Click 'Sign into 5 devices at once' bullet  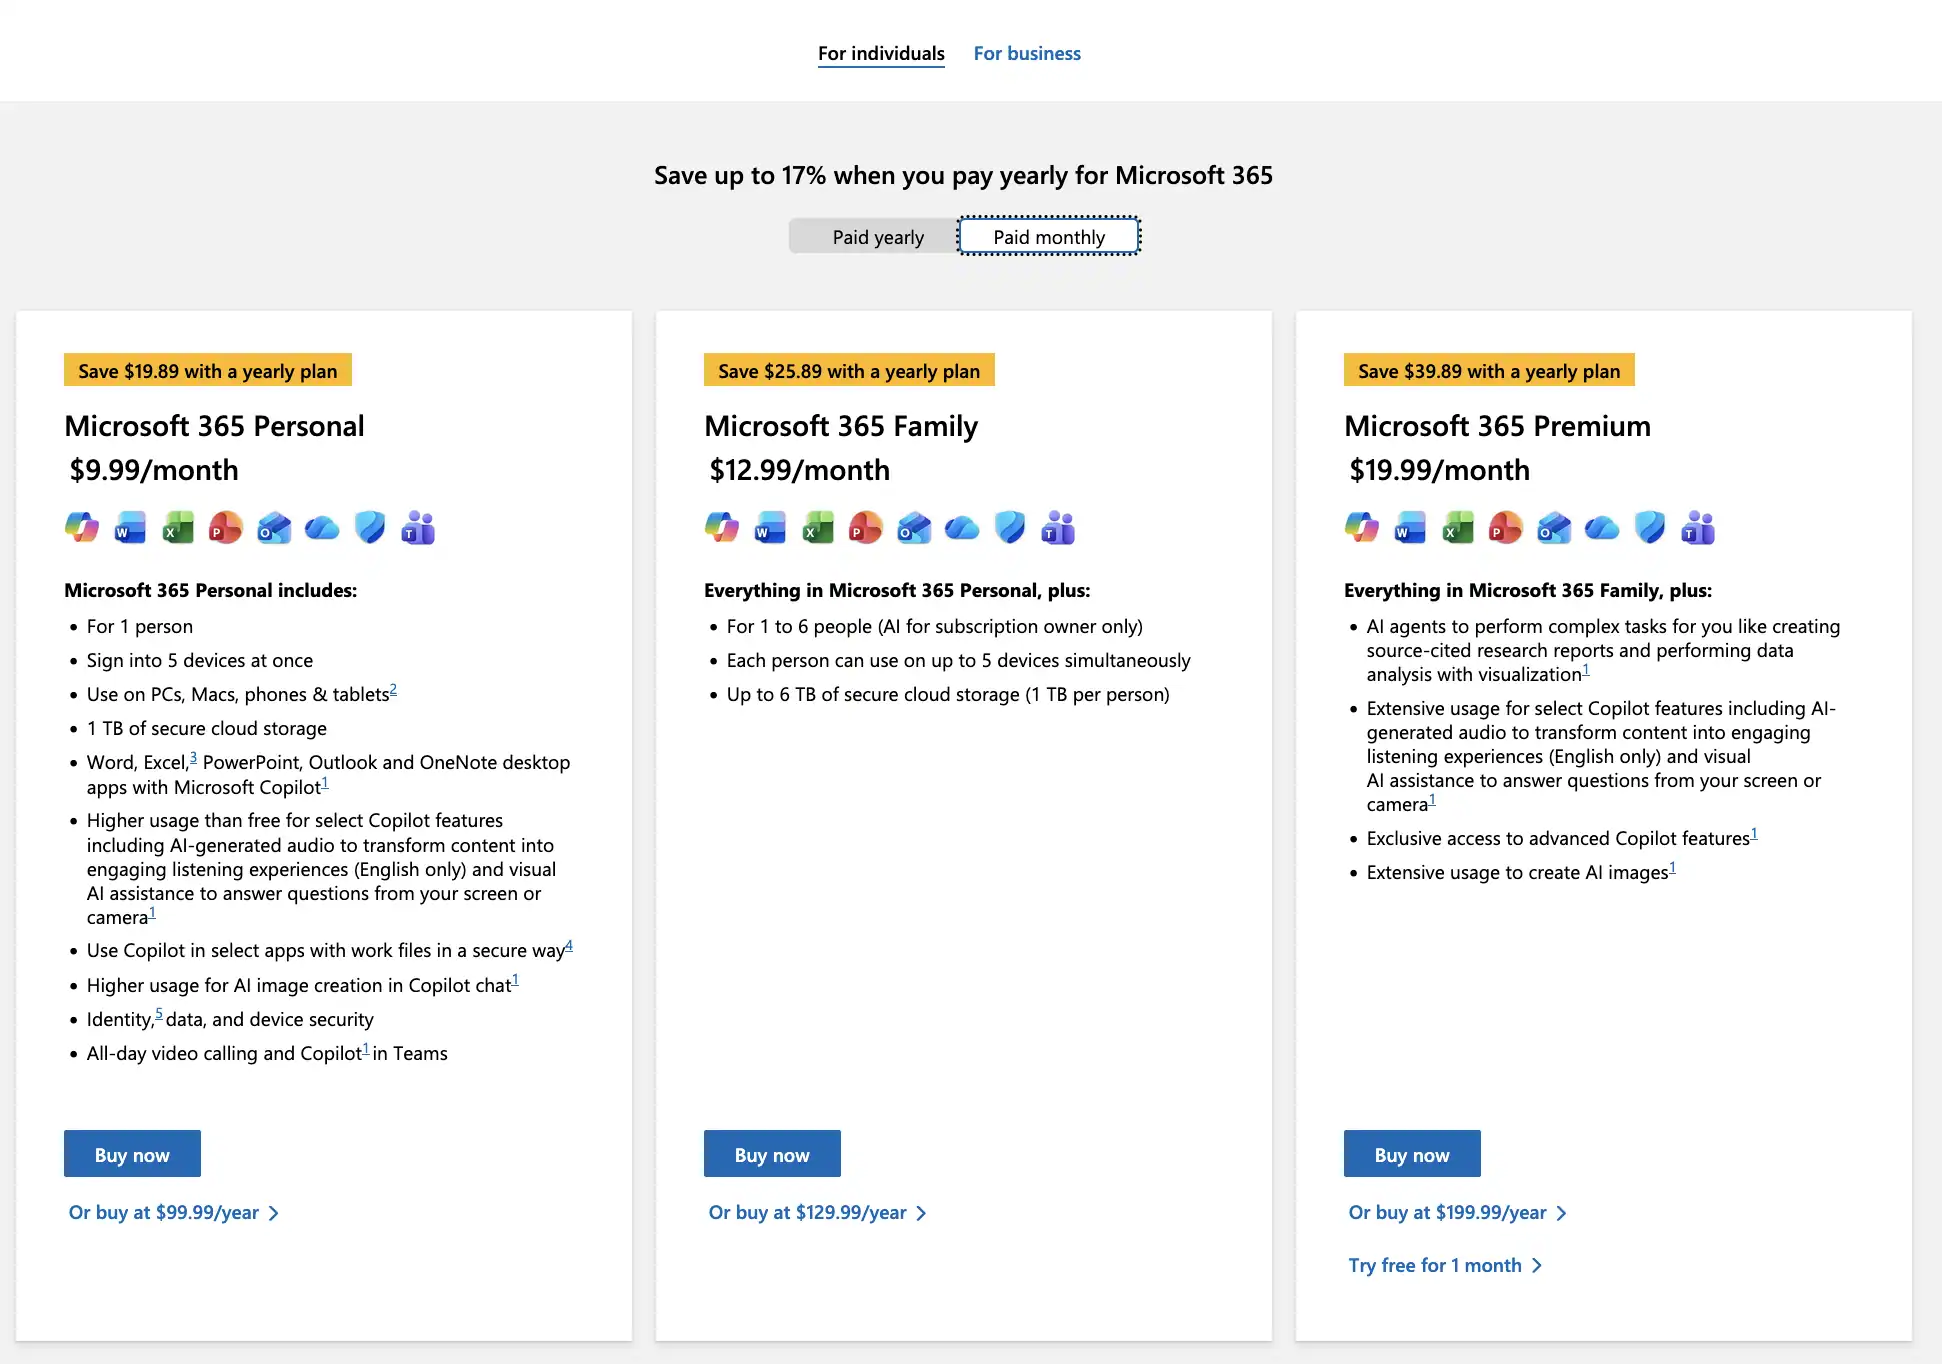click(200, 661)
